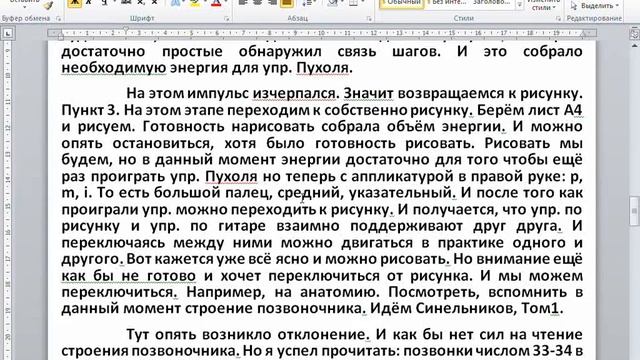Click the vertical scrollbar thumb

[634, 211]
